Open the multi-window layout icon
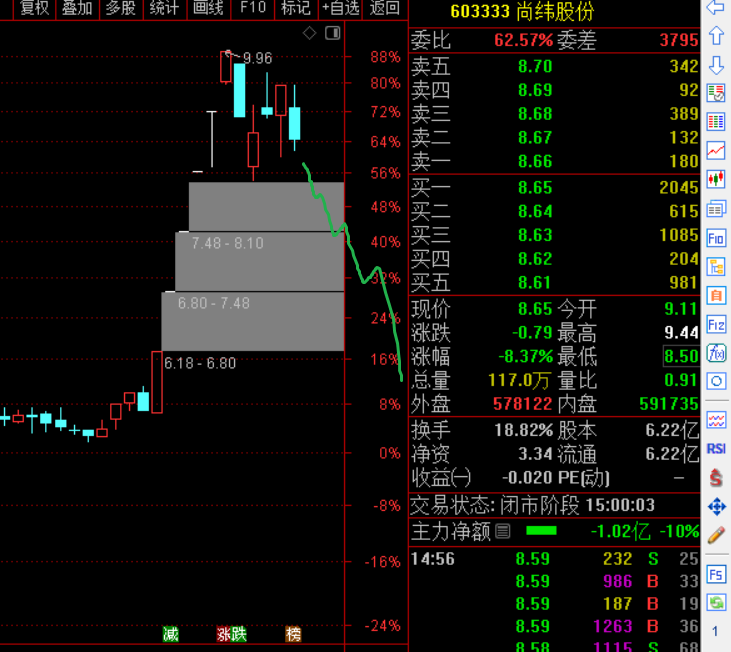 click(x=716, y=209)
